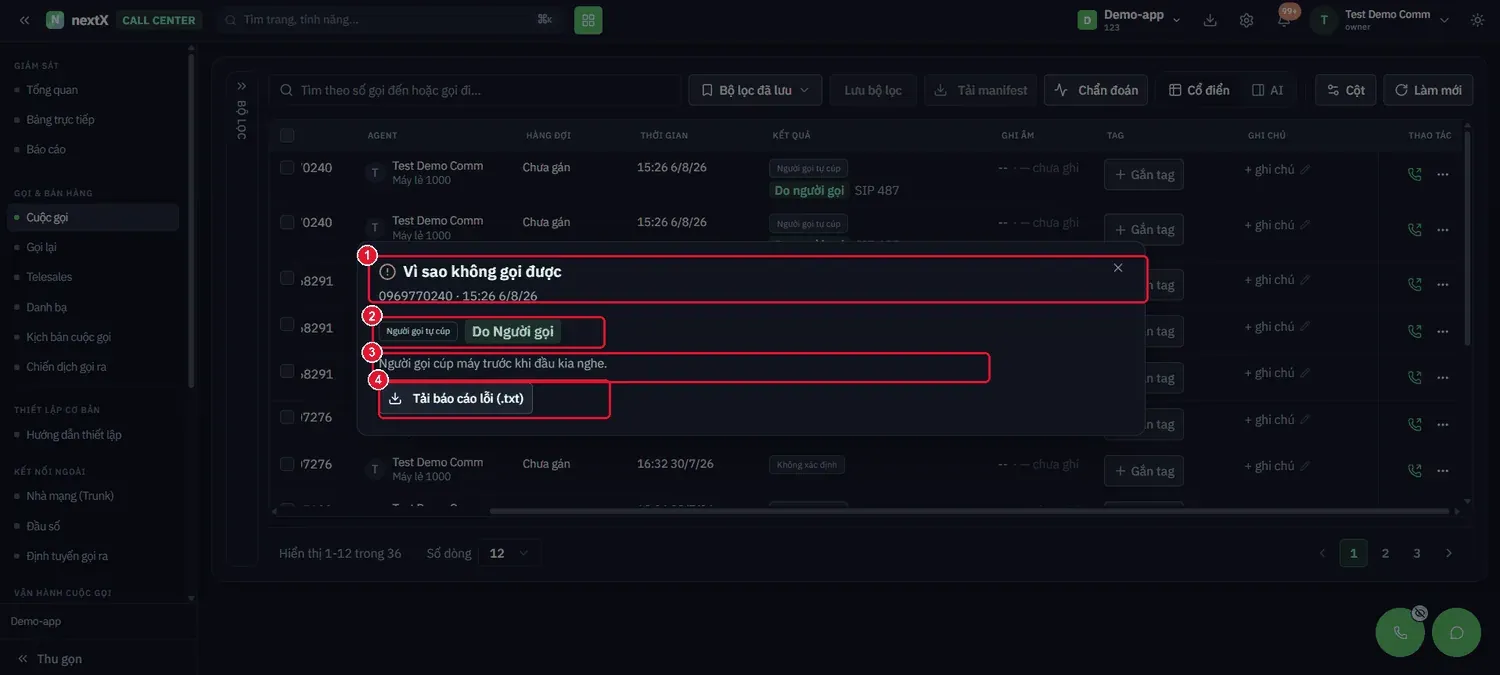Focus the call number search field

tap(475, 90)
